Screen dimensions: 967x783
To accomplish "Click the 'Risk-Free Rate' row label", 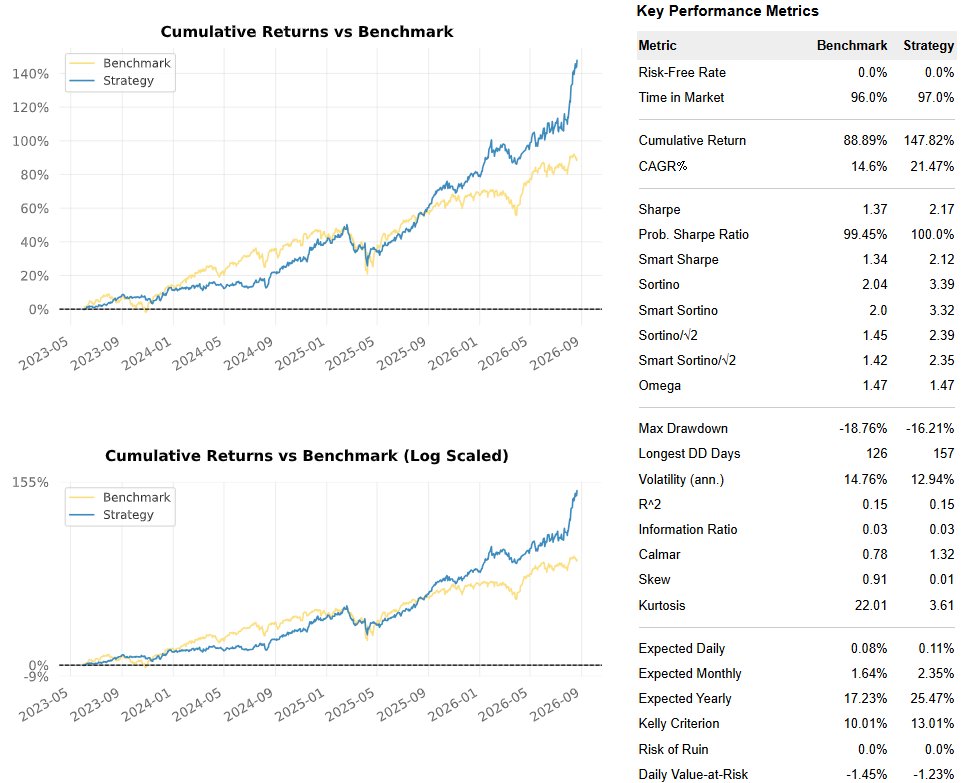I will (682, 73).
